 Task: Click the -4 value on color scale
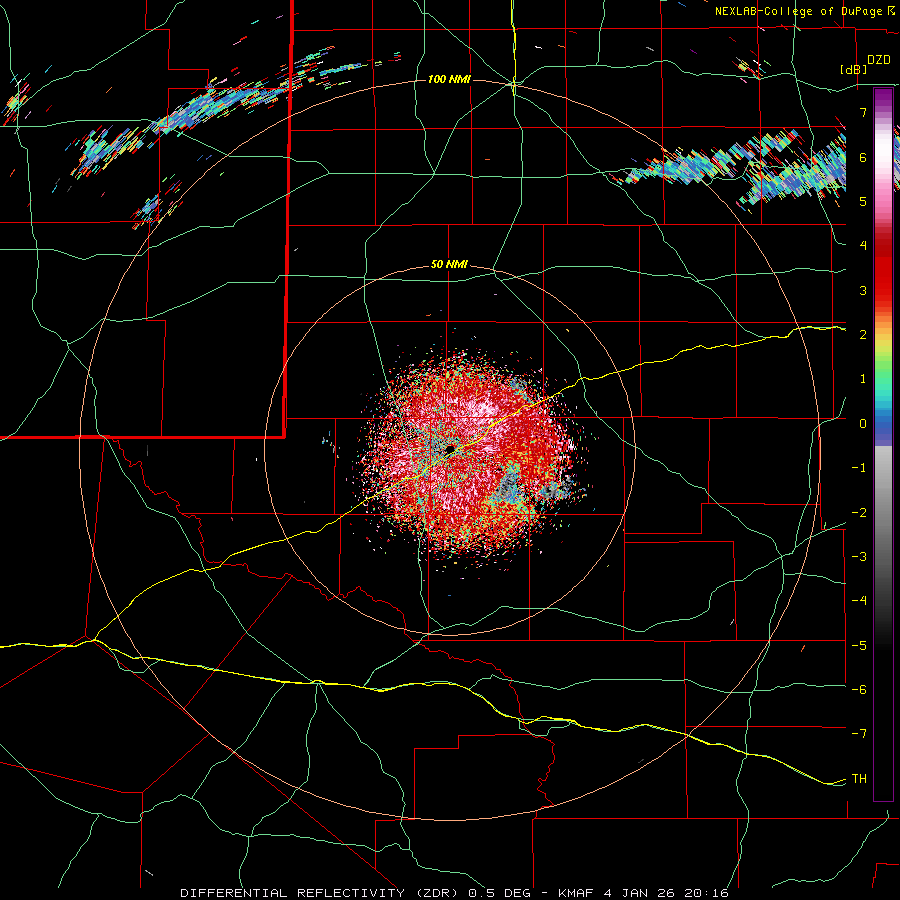tap(859, 601)
